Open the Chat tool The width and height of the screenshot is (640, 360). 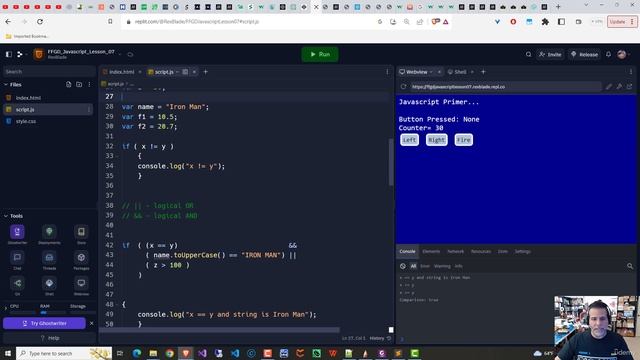tap(17, 260)
